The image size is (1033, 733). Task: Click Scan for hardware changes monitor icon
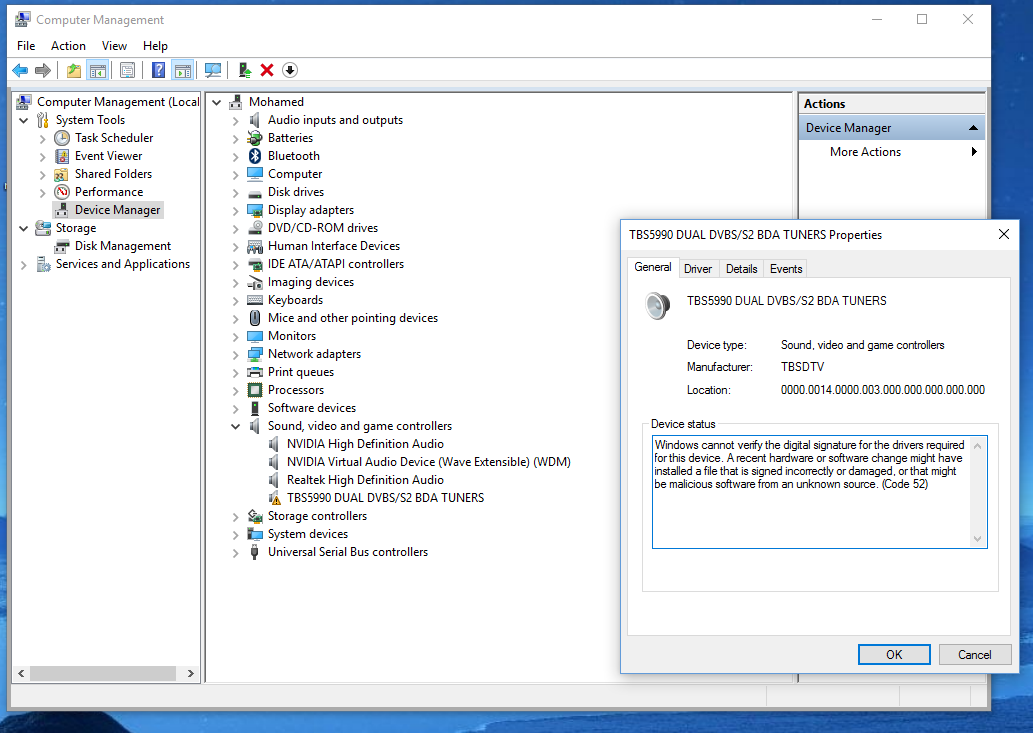(213, 70)
